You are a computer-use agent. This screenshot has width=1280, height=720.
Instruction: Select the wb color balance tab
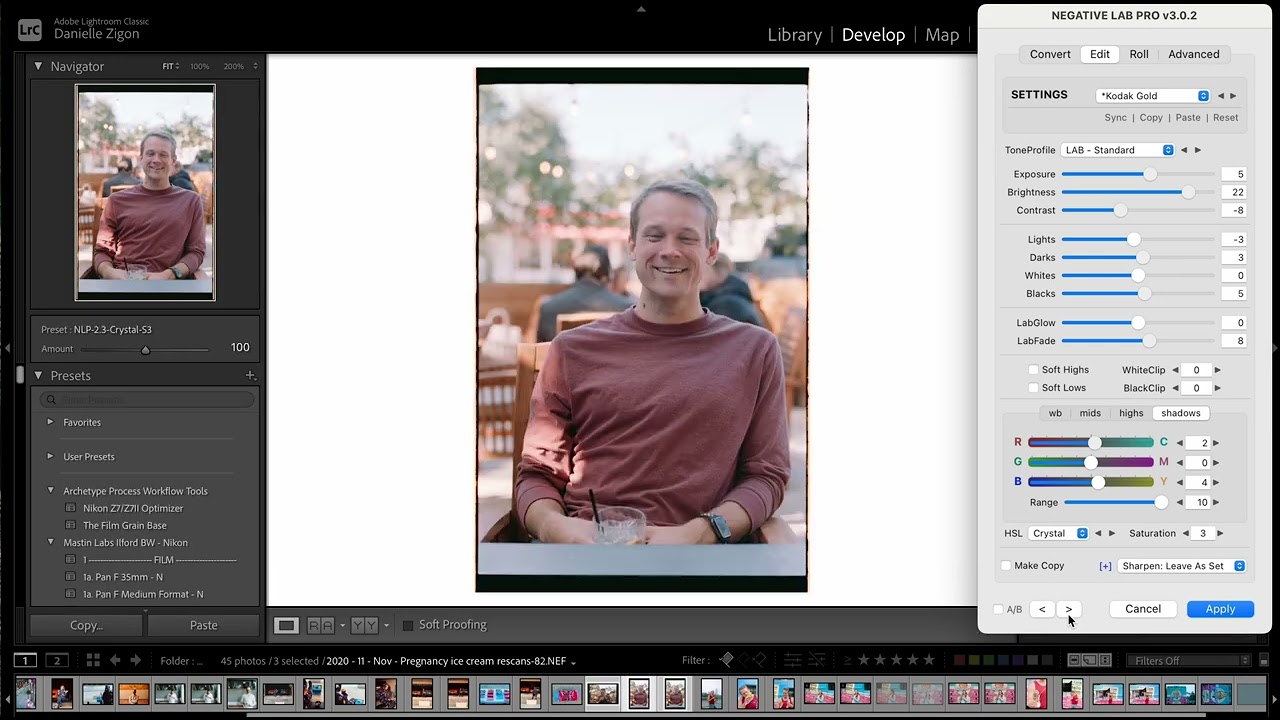click(x=1055, y=413)
